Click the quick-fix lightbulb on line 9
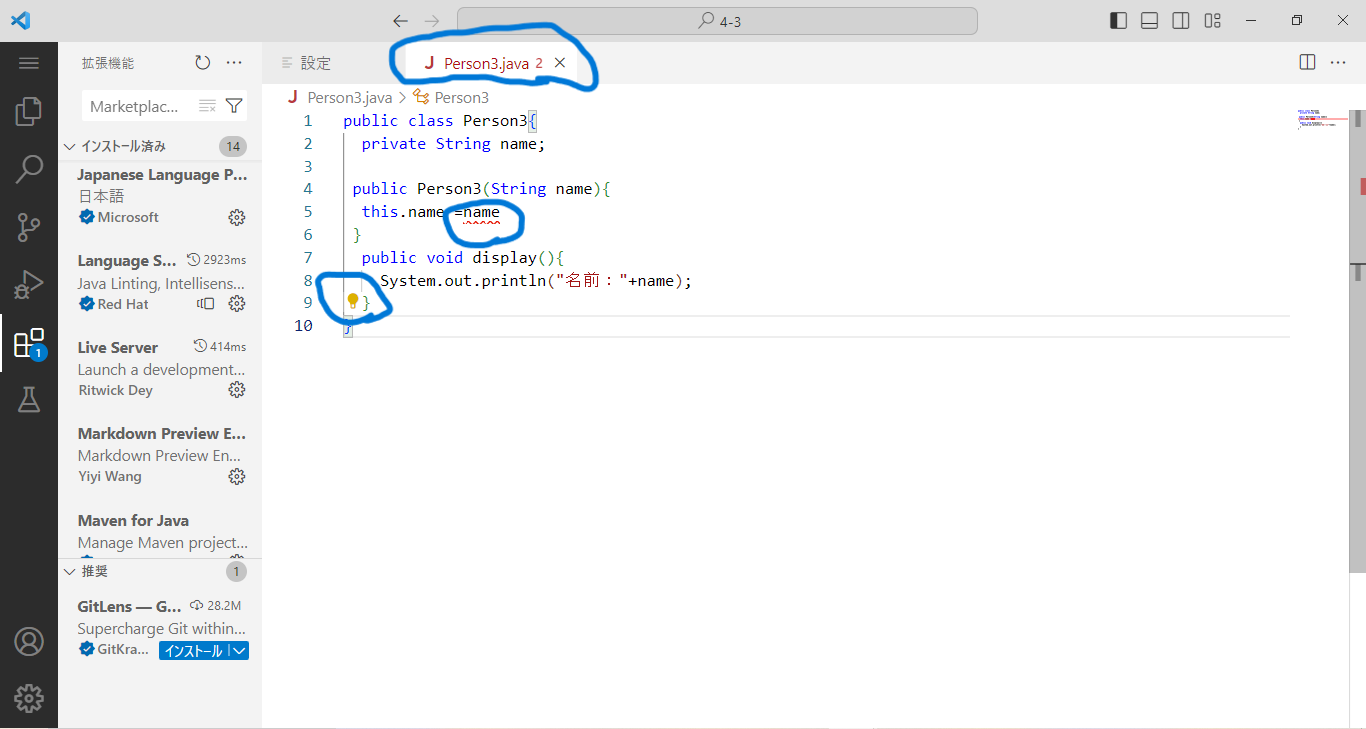The height and width of the screenshot is (729, 1366). click(x=350, y=302)
